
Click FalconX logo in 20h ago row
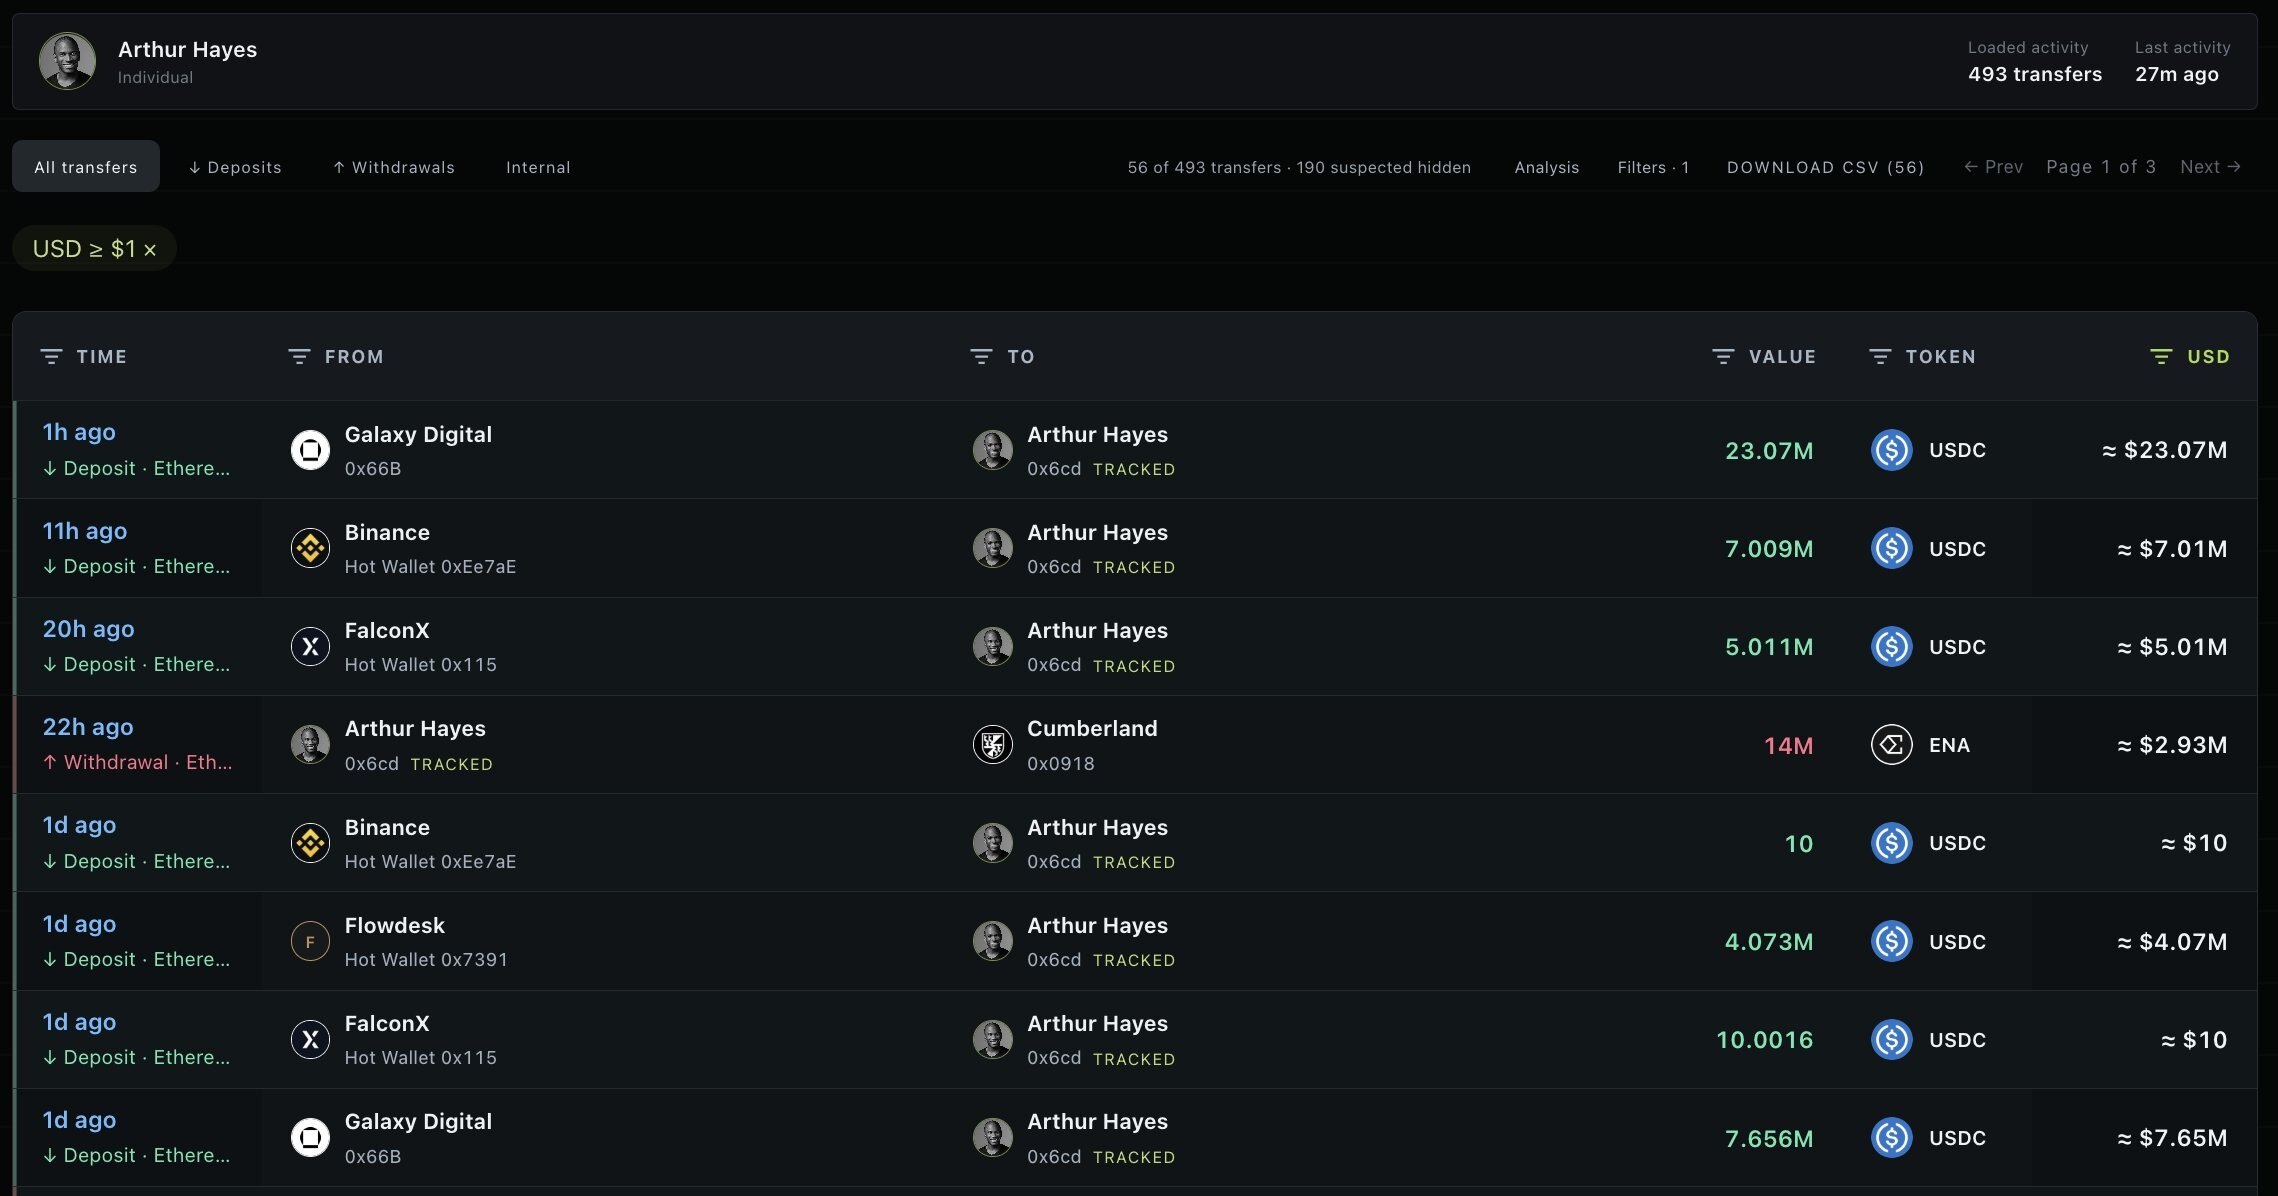(310, 646)
